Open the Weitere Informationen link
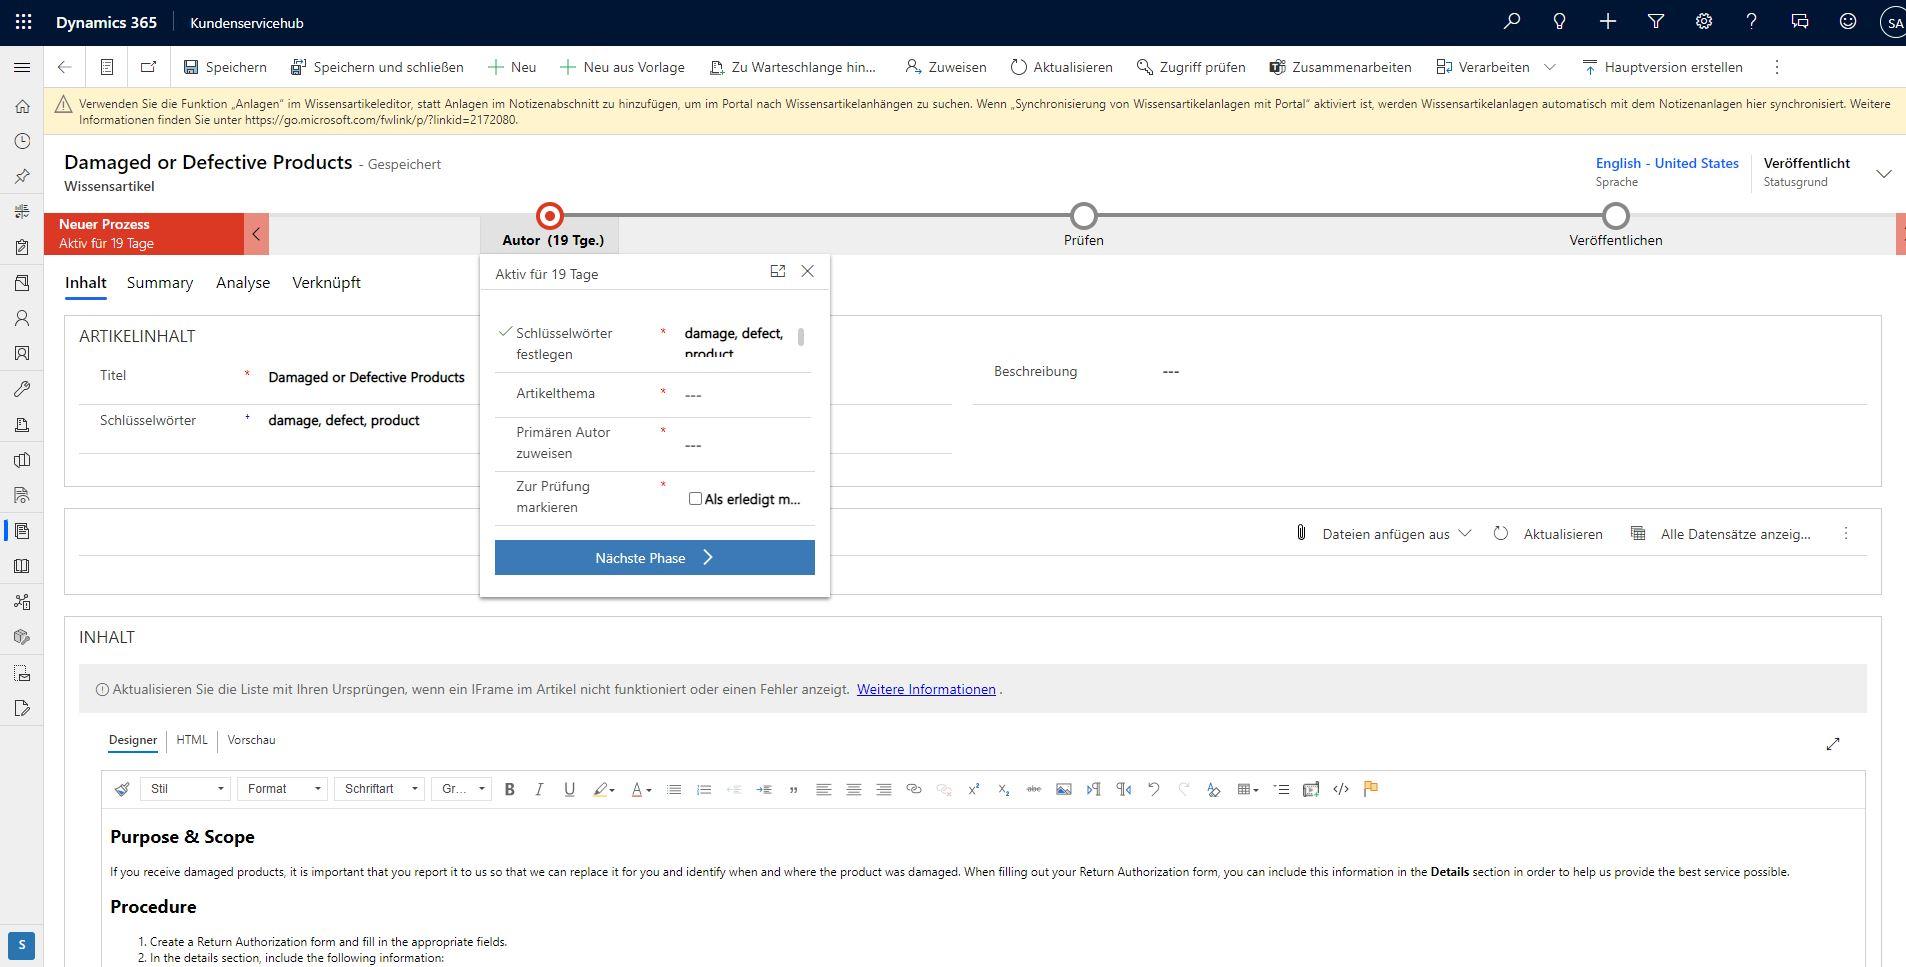Screen dimensions: 1906x967 (926, 689)
